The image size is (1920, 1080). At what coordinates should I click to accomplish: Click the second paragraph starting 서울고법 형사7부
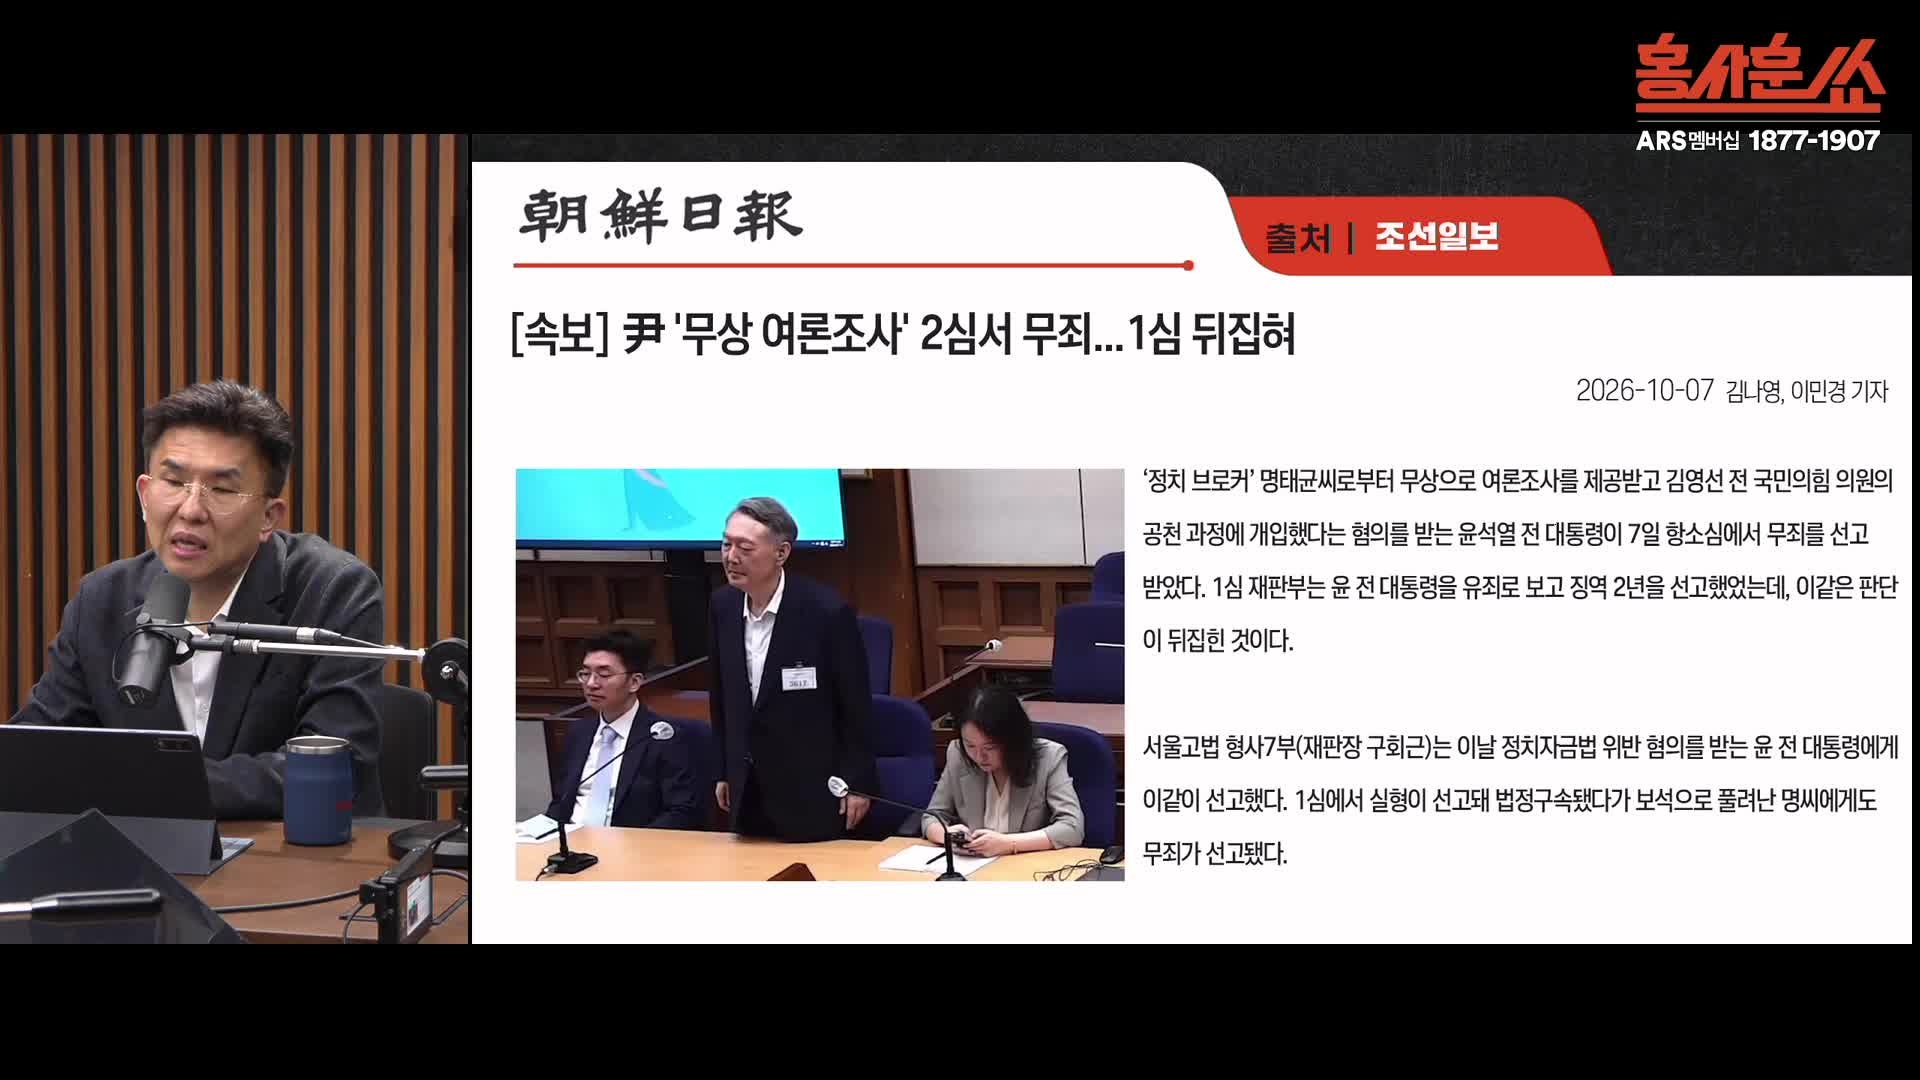click(x=1520, y=800)
